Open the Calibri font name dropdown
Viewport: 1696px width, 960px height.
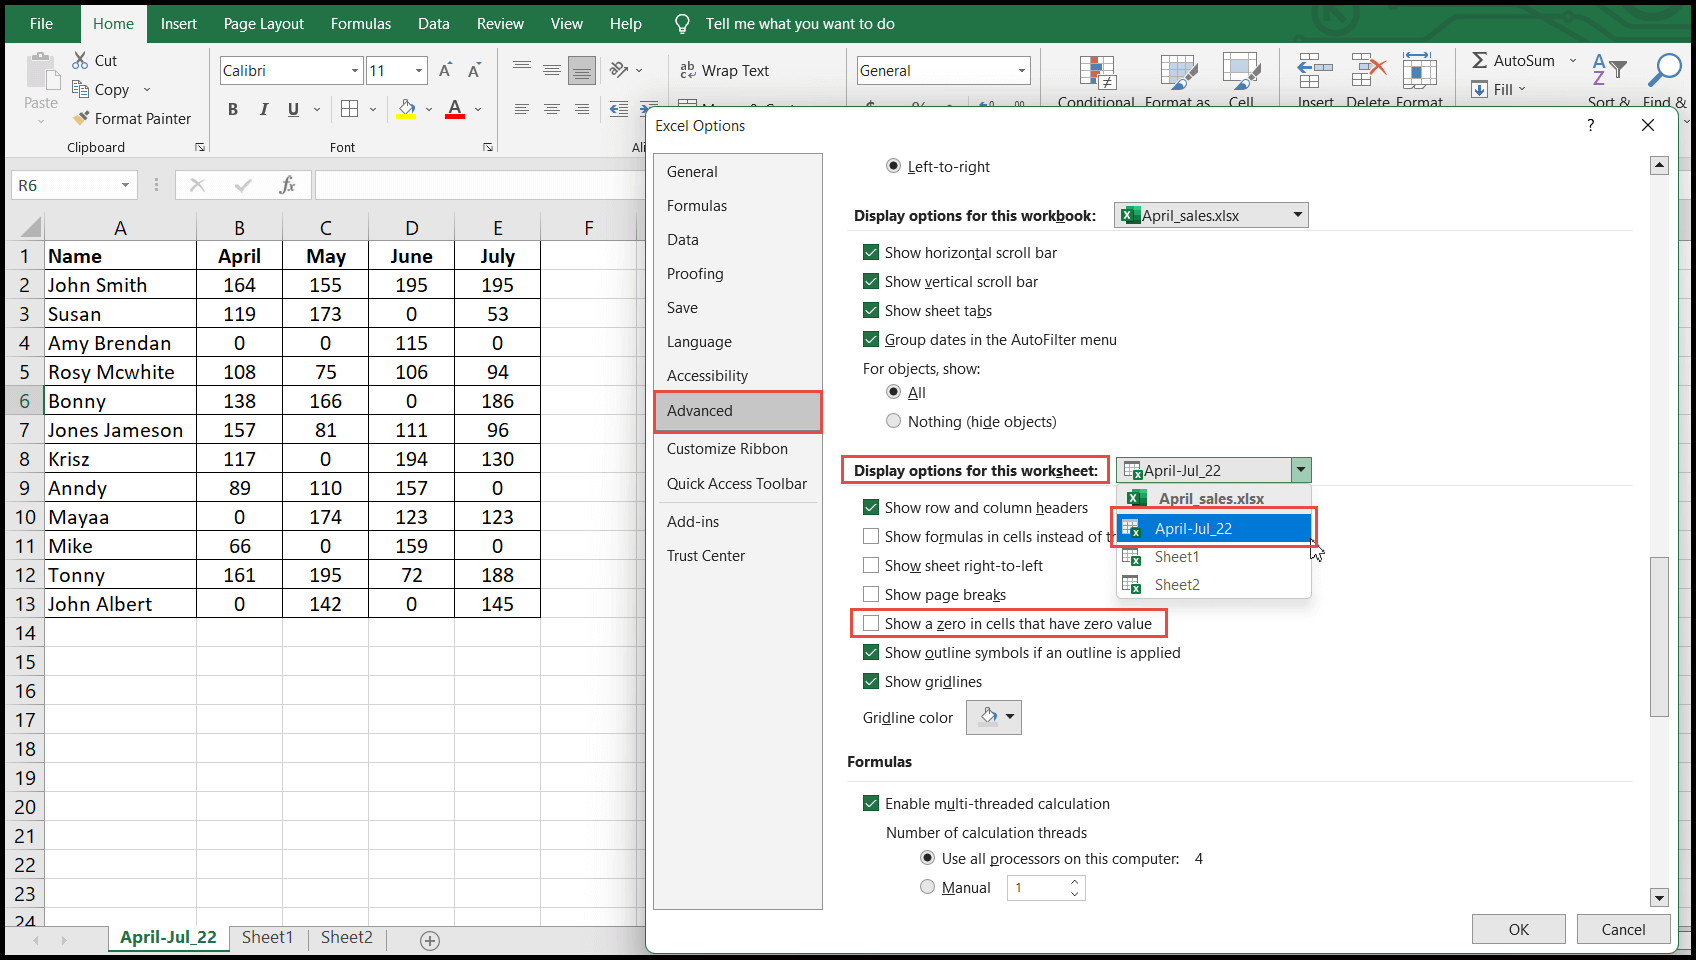coord(354,71)
